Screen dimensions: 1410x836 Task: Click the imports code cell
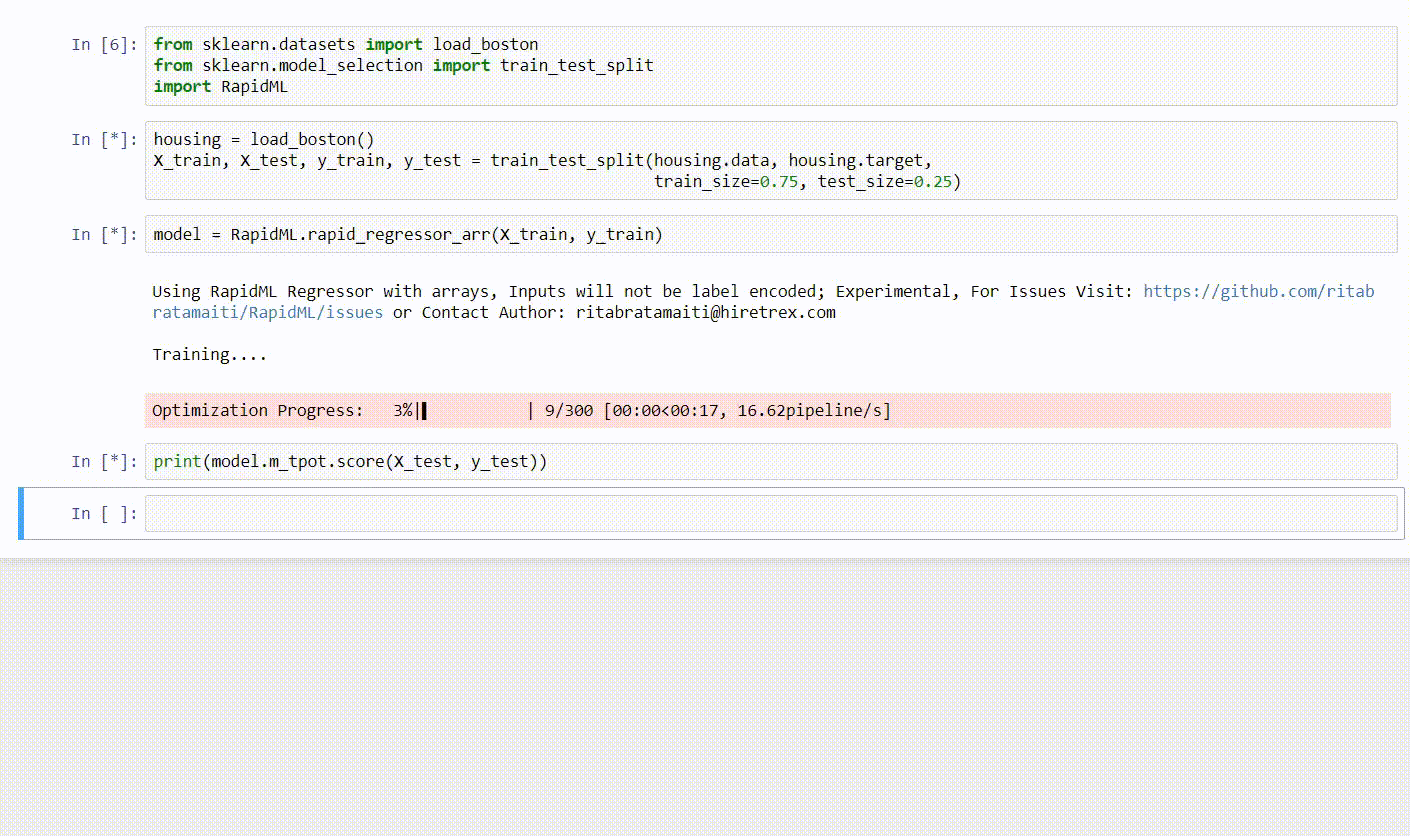[771, 66]
